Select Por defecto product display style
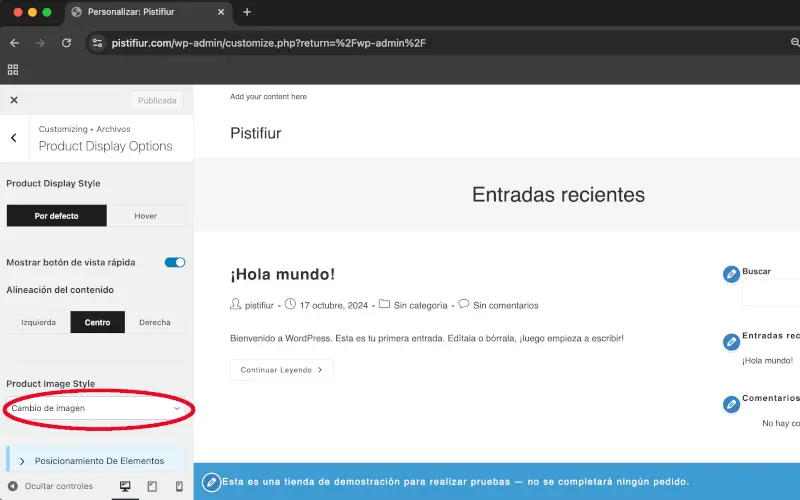The image size is (800, 500). click(x=57, y=216)
